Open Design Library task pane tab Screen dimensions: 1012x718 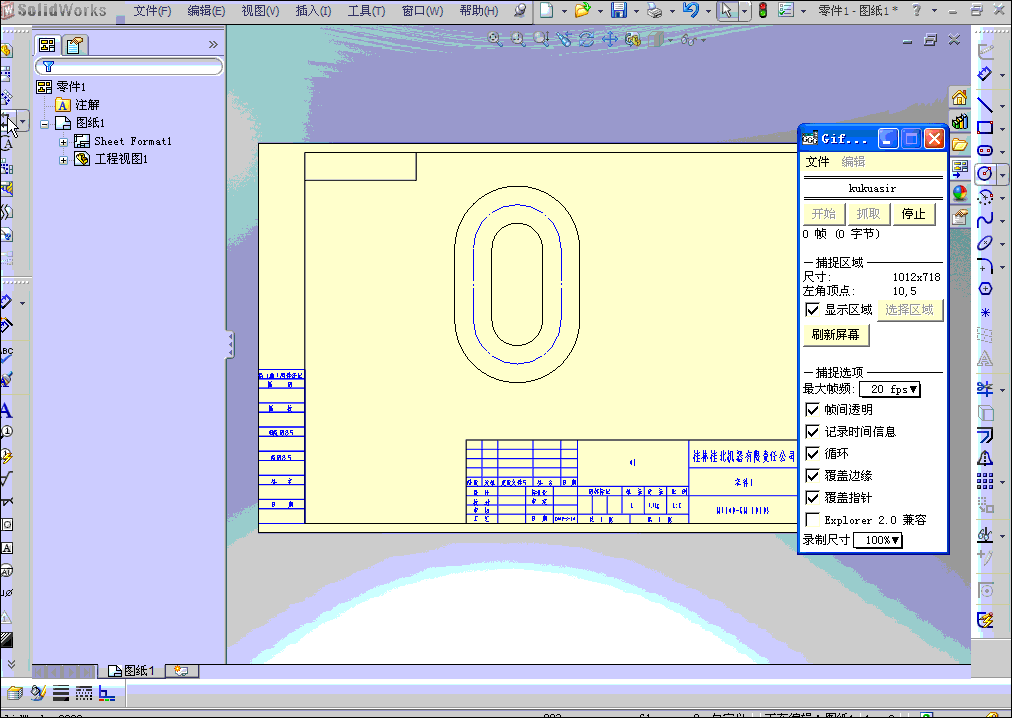960,121
